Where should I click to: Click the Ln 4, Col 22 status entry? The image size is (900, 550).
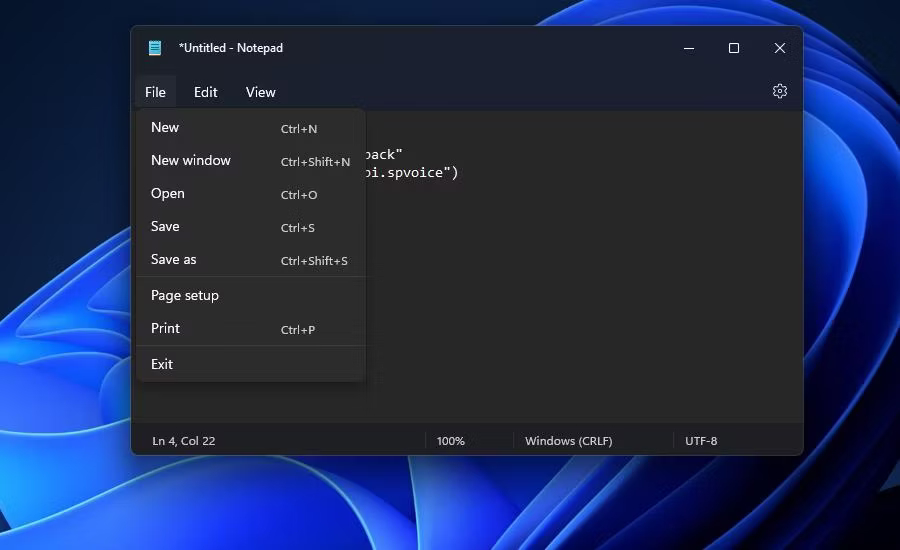pos(184,441)
